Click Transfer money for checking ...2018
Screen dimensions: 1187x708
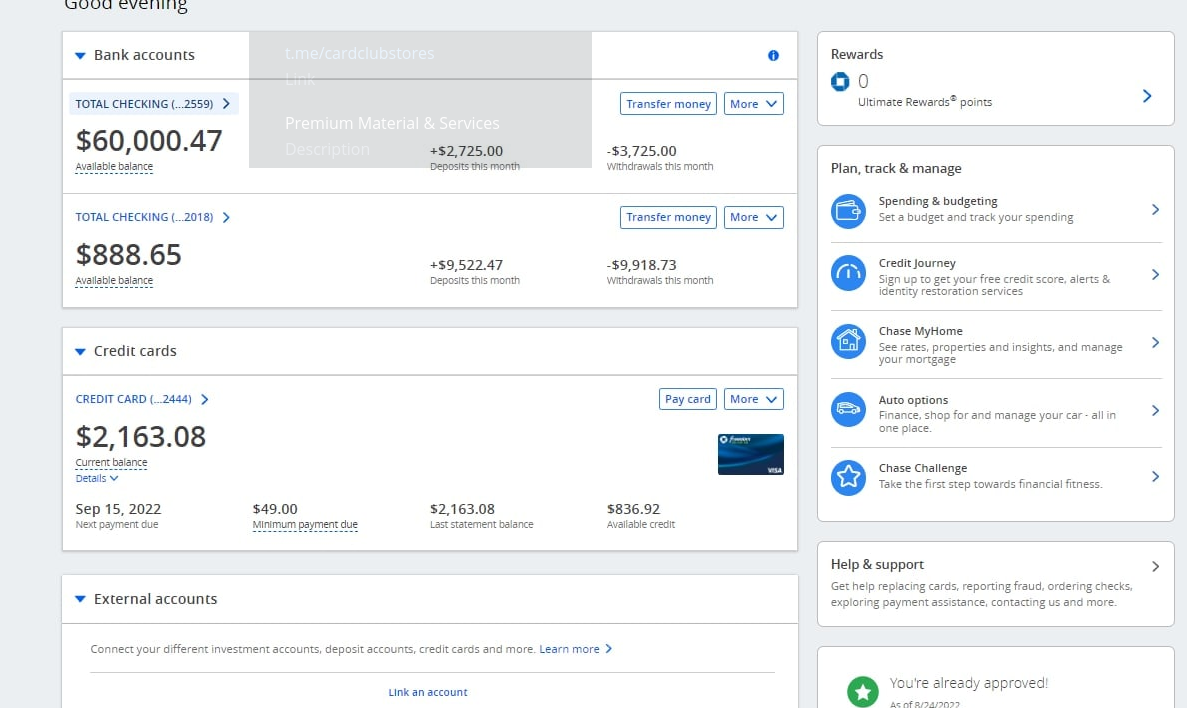(668, 217)
